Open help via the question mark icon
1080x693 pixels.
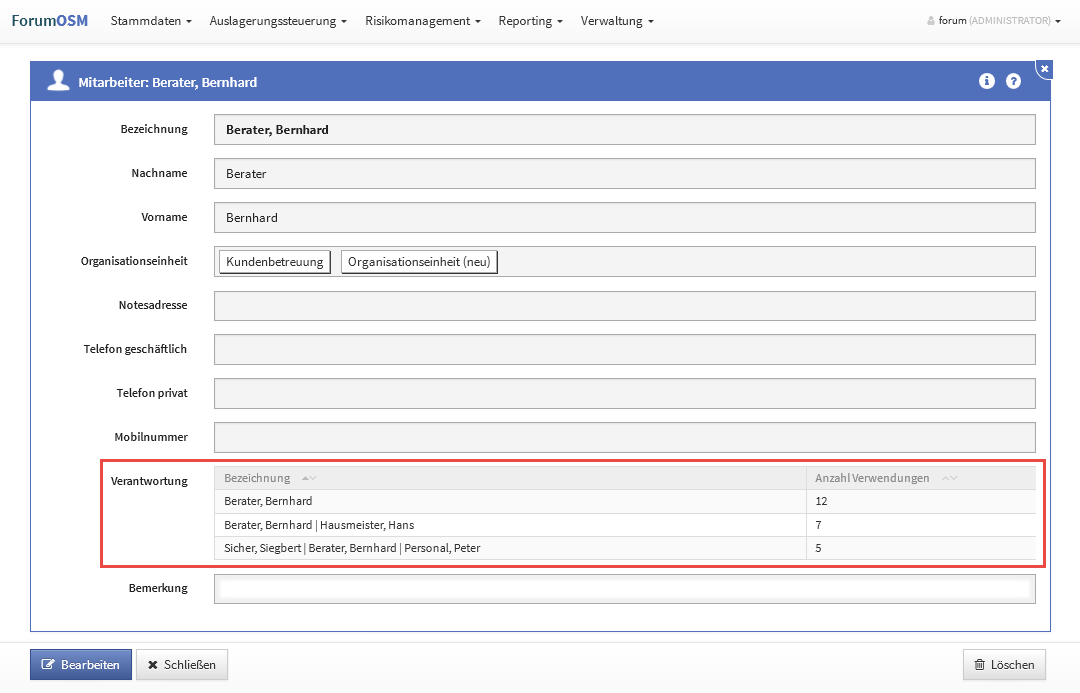[1013, 81]
